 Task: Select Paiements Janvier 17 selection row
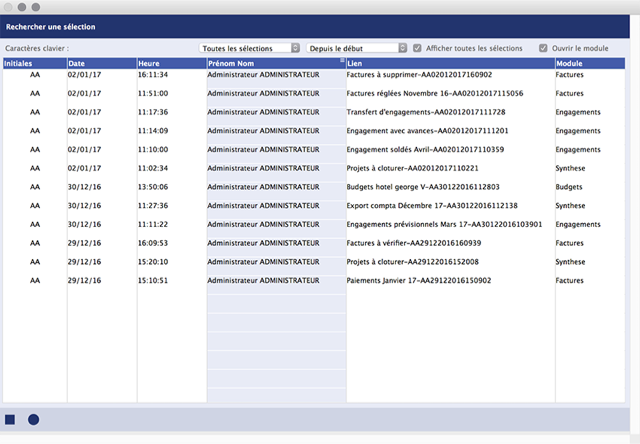314,280
